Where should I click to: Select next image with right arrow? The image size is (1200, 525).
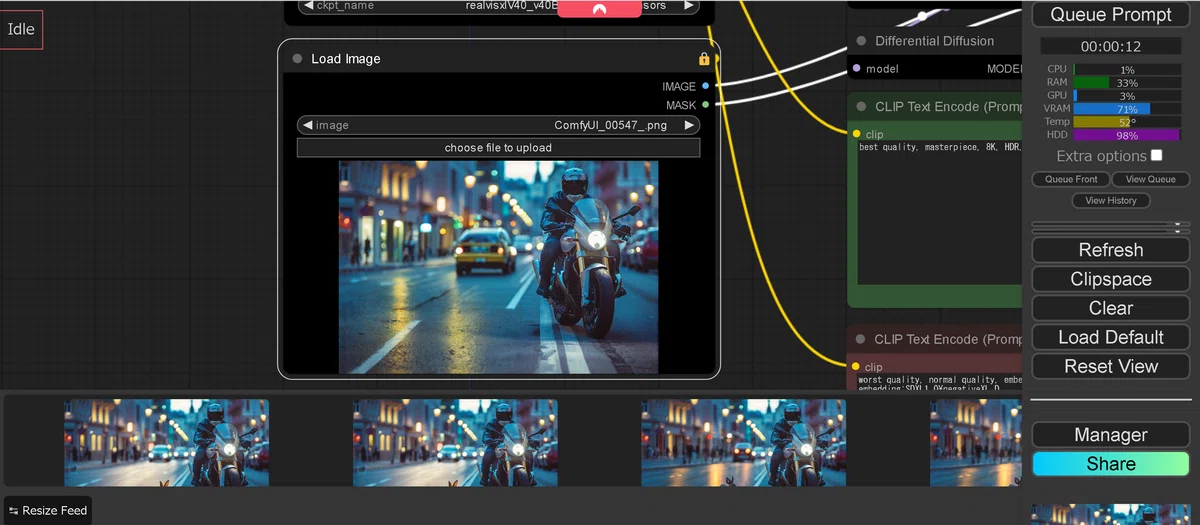point(689,125)
